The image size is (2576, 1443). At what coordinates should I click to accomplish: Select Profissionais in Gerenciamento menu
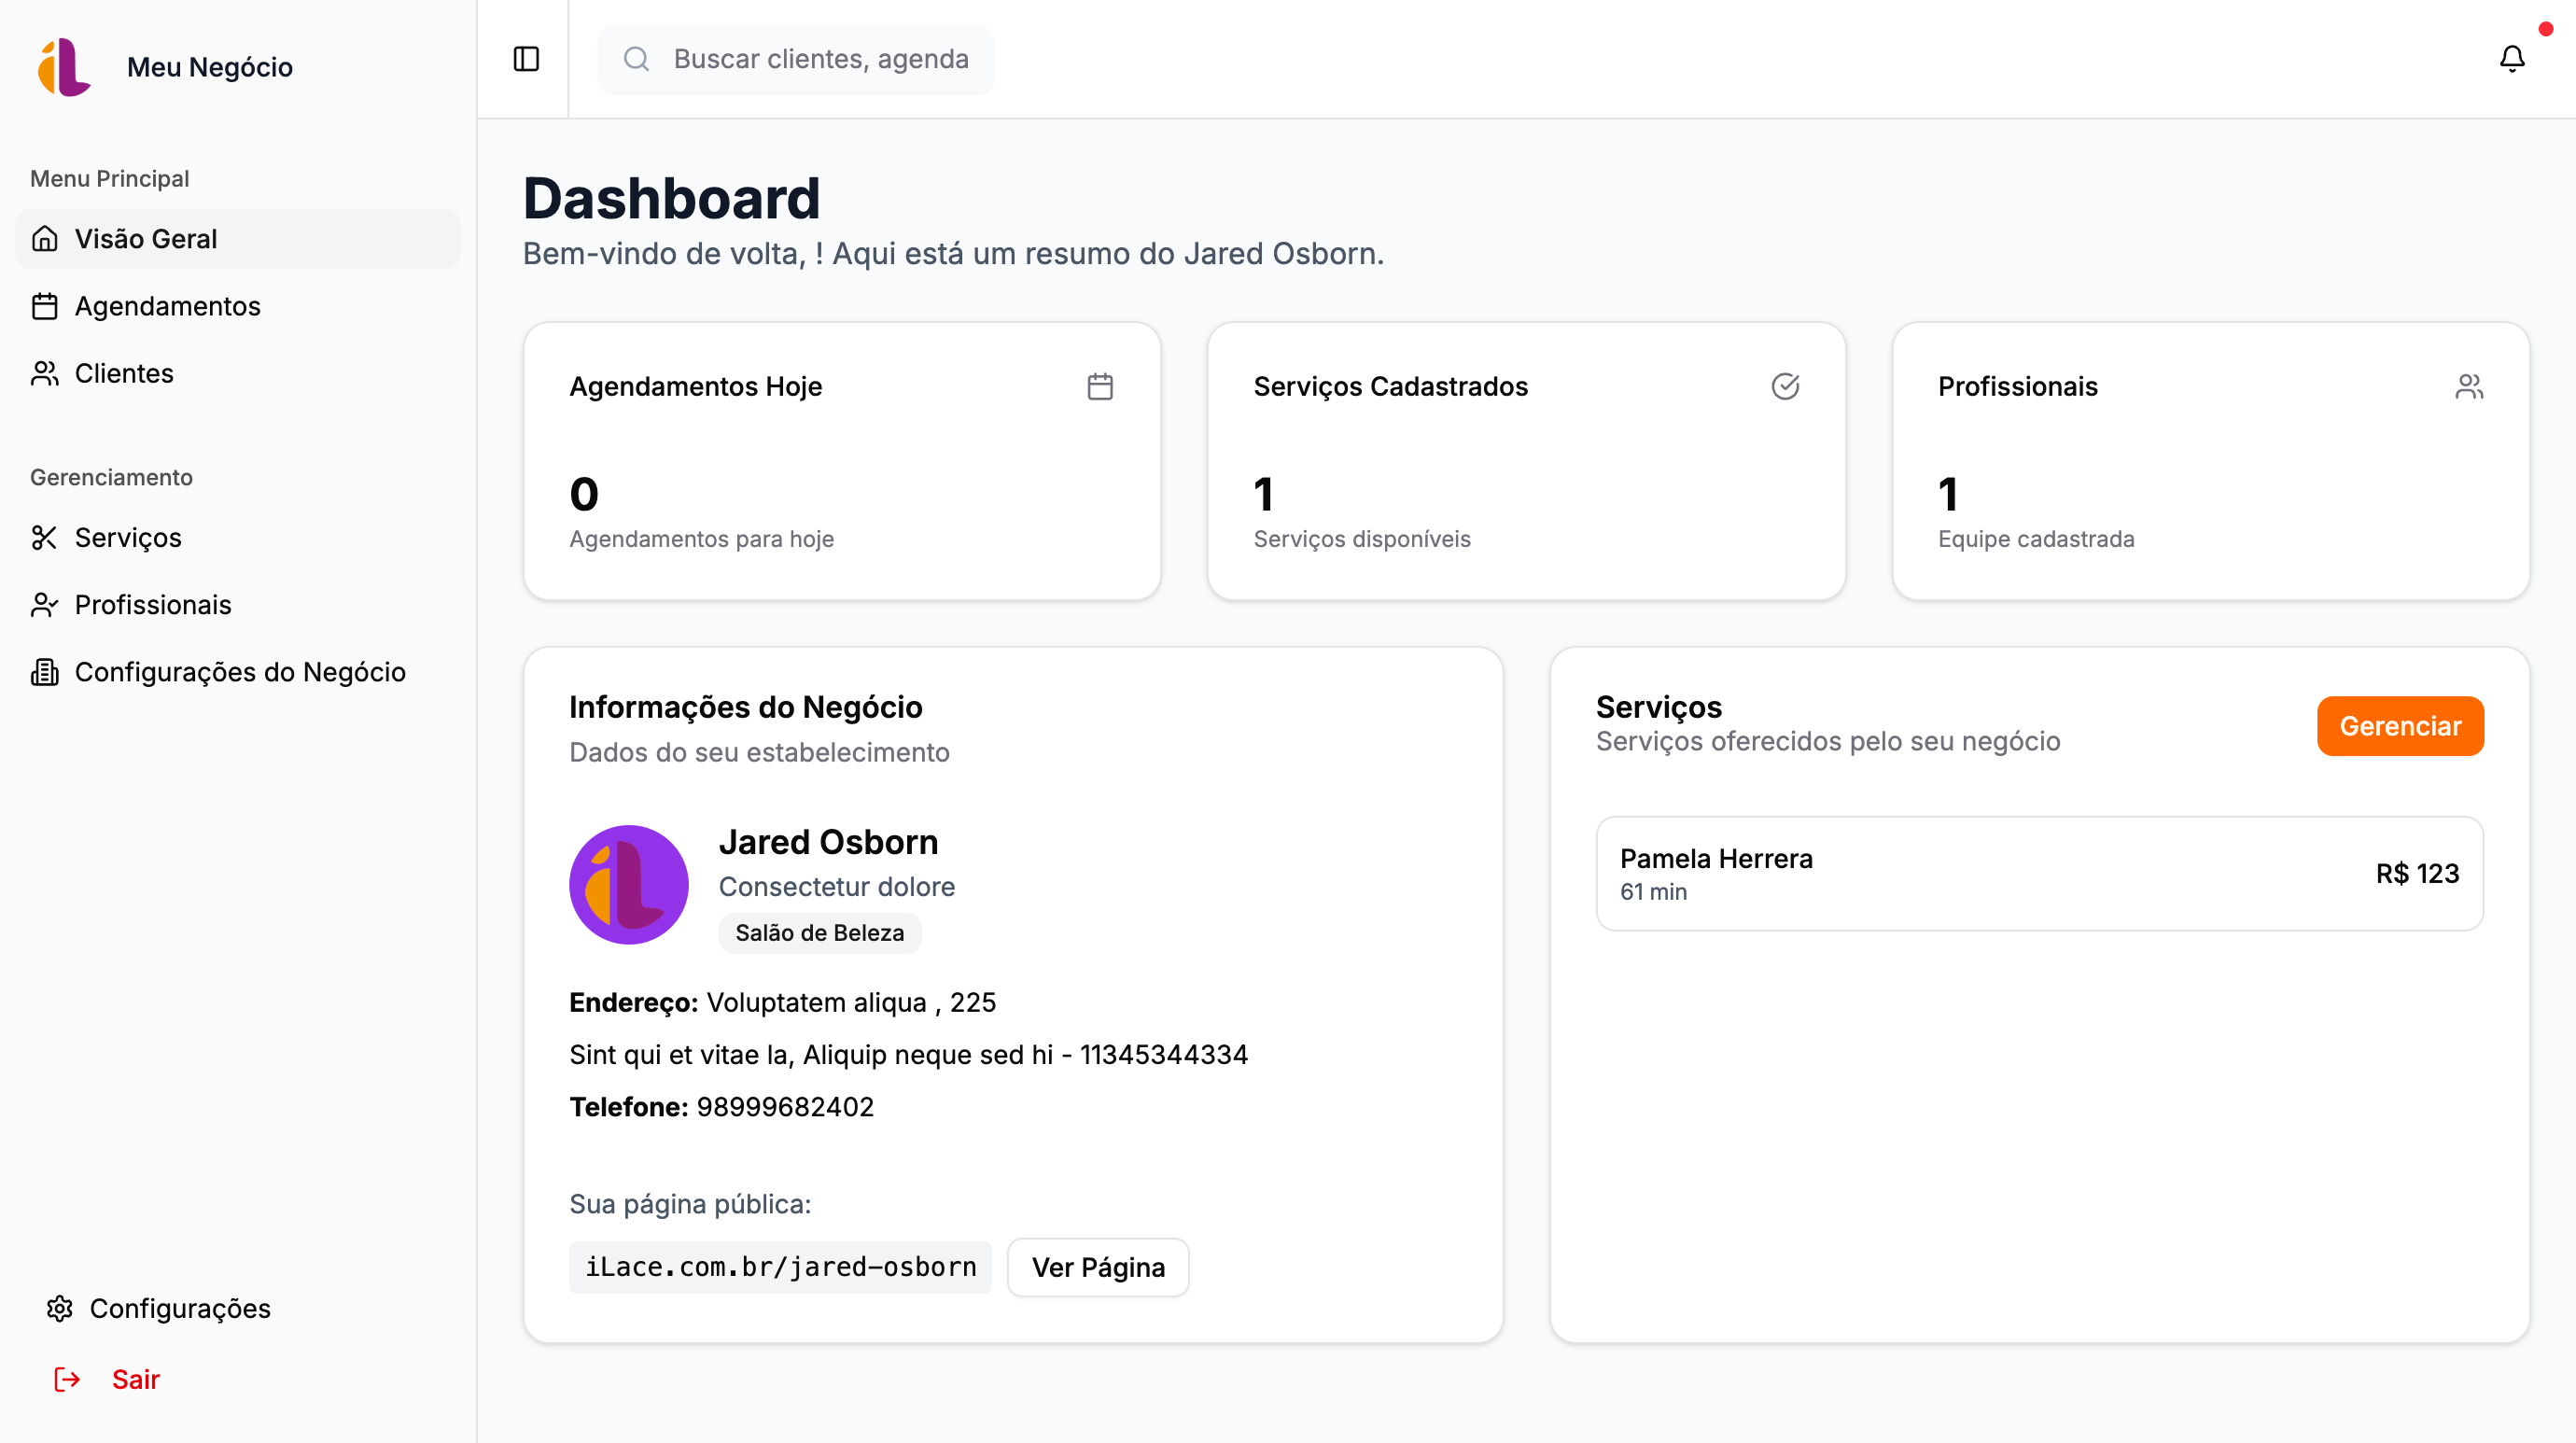(153, 605)
